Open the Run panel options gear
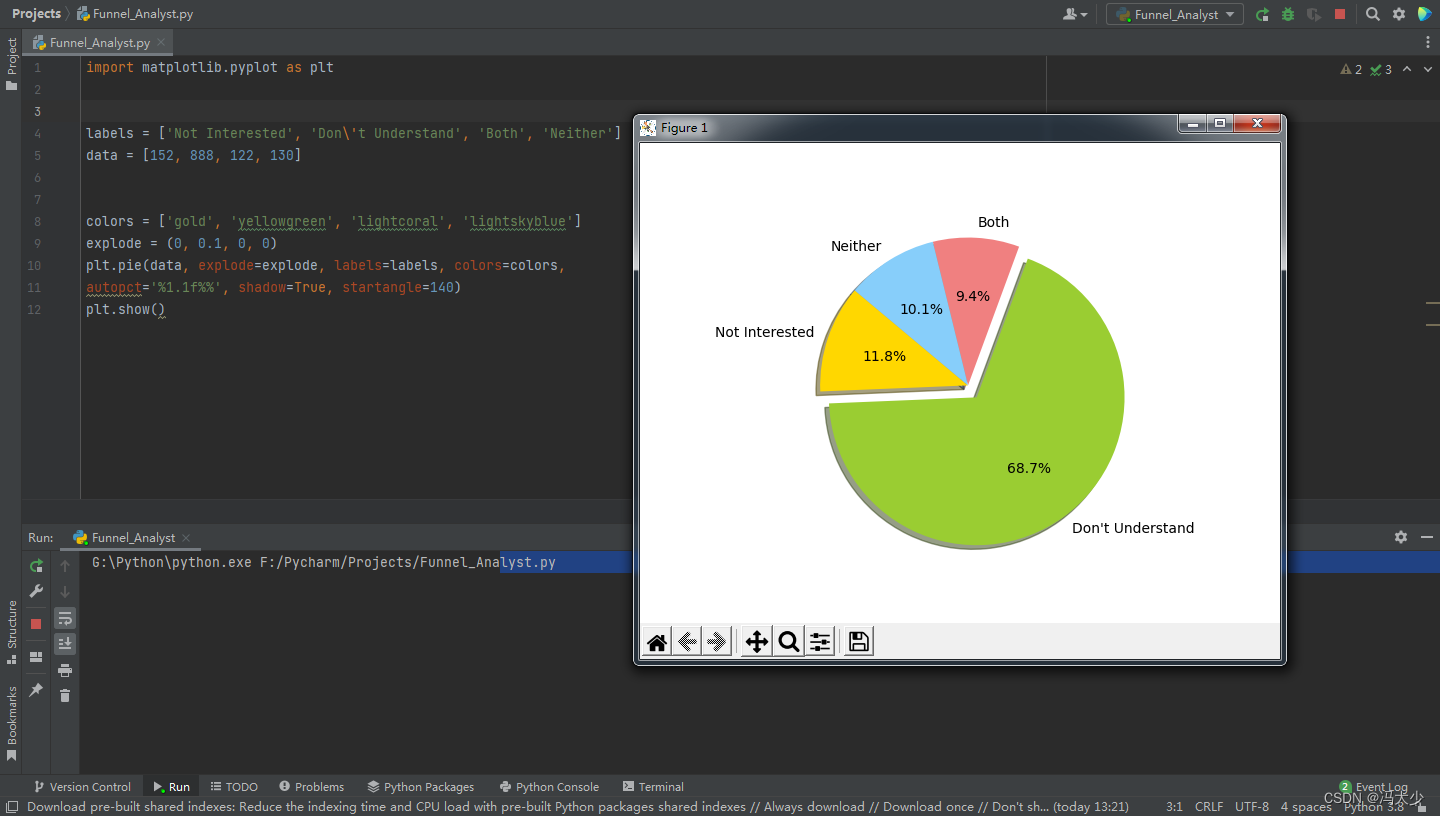Viewport: 1440px width, 816px height. 1401,537
